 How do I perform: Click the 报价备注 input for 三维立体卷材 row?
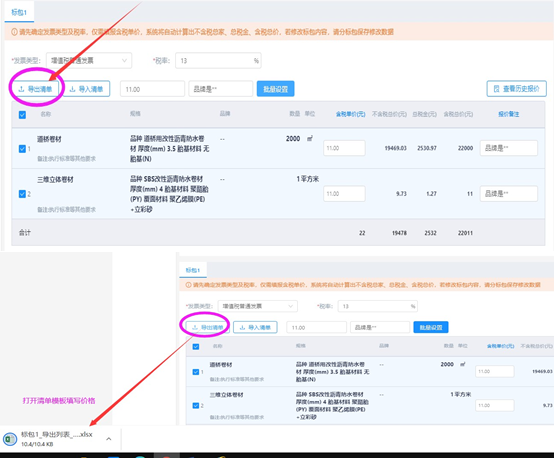tap(509, 194)
